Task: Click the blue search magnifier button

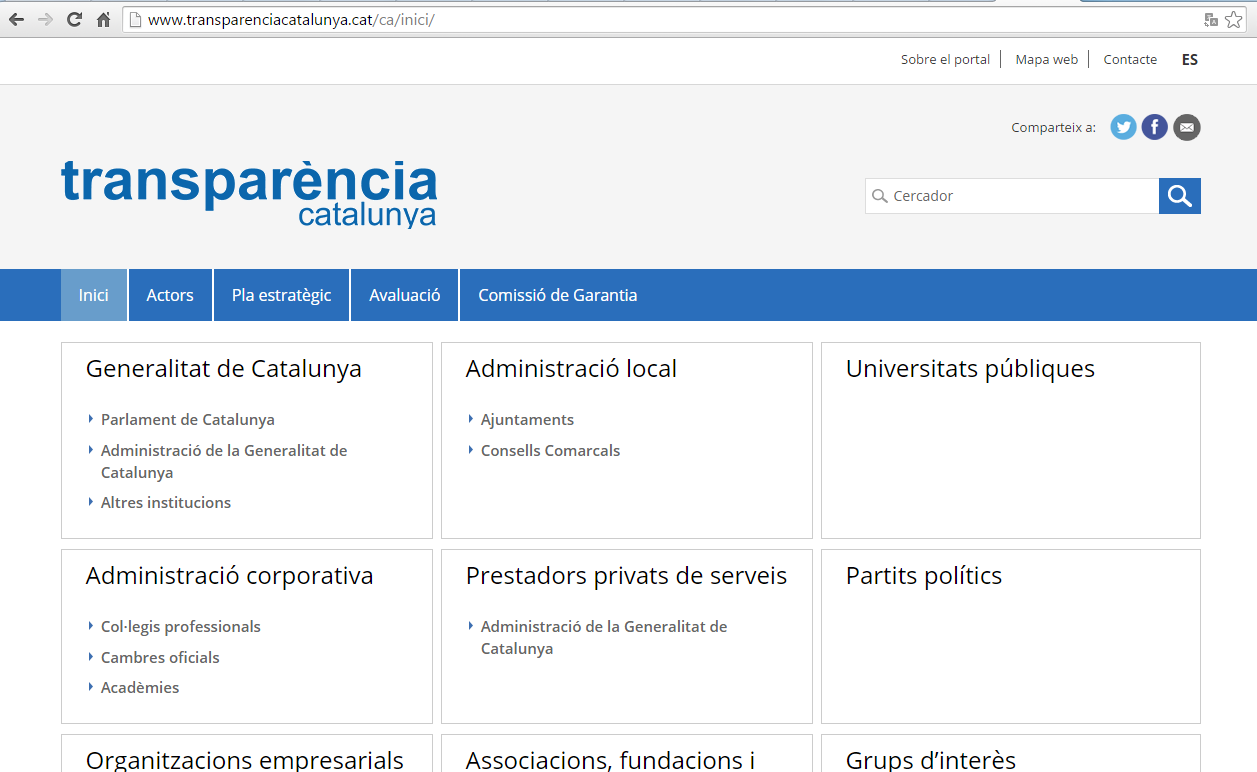Action: point(1179,196)
